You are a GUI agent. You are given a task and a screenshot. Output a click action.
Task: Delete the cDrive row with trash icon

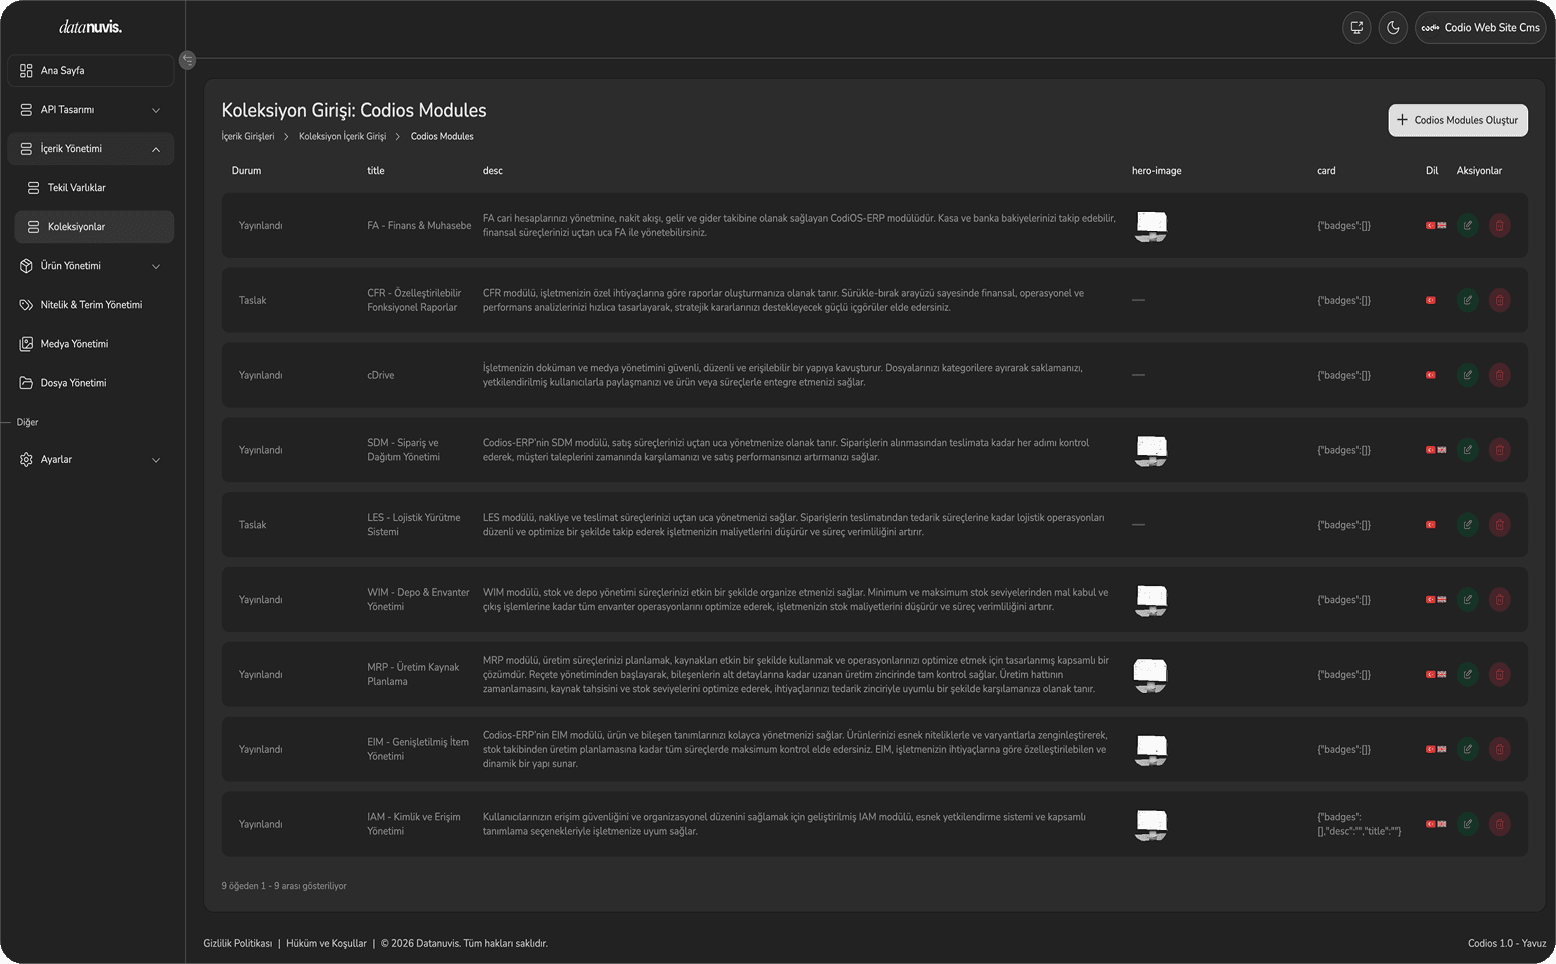pos(1499,375)
